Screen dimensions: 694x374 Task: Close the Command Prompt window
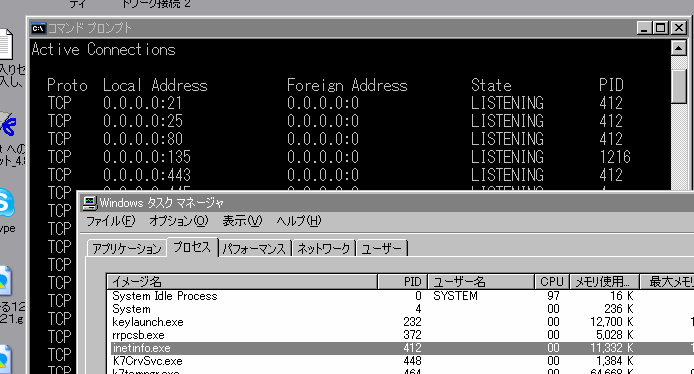[x=679, y=28]
